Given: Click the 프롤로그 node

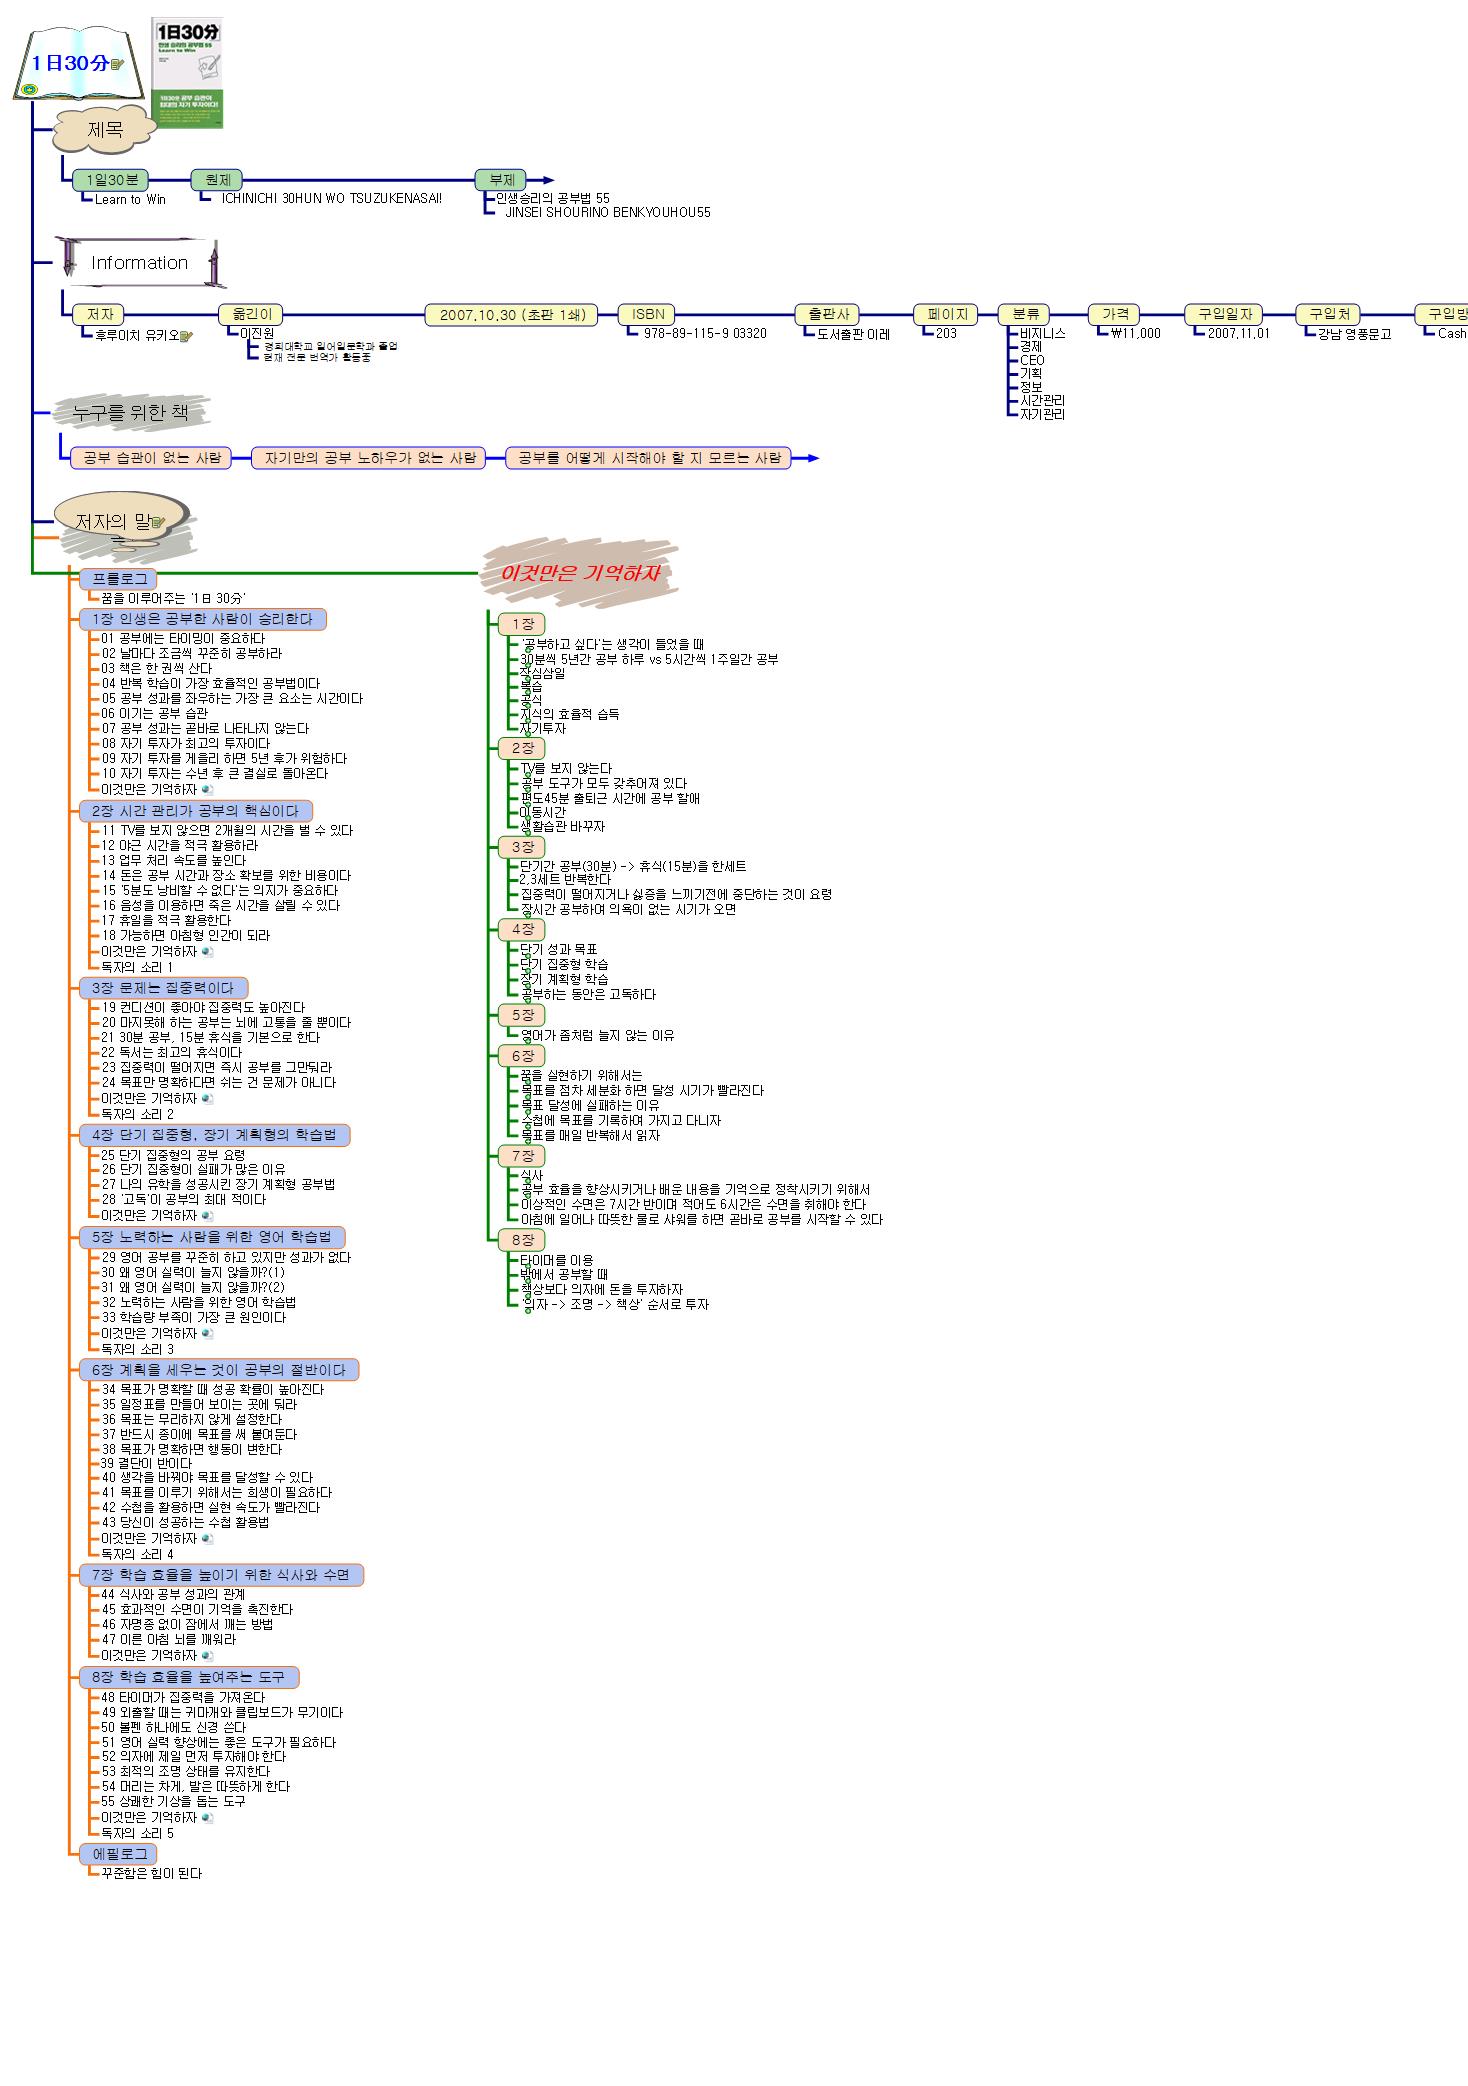Looking at the screenshot, I should [119, 579].
